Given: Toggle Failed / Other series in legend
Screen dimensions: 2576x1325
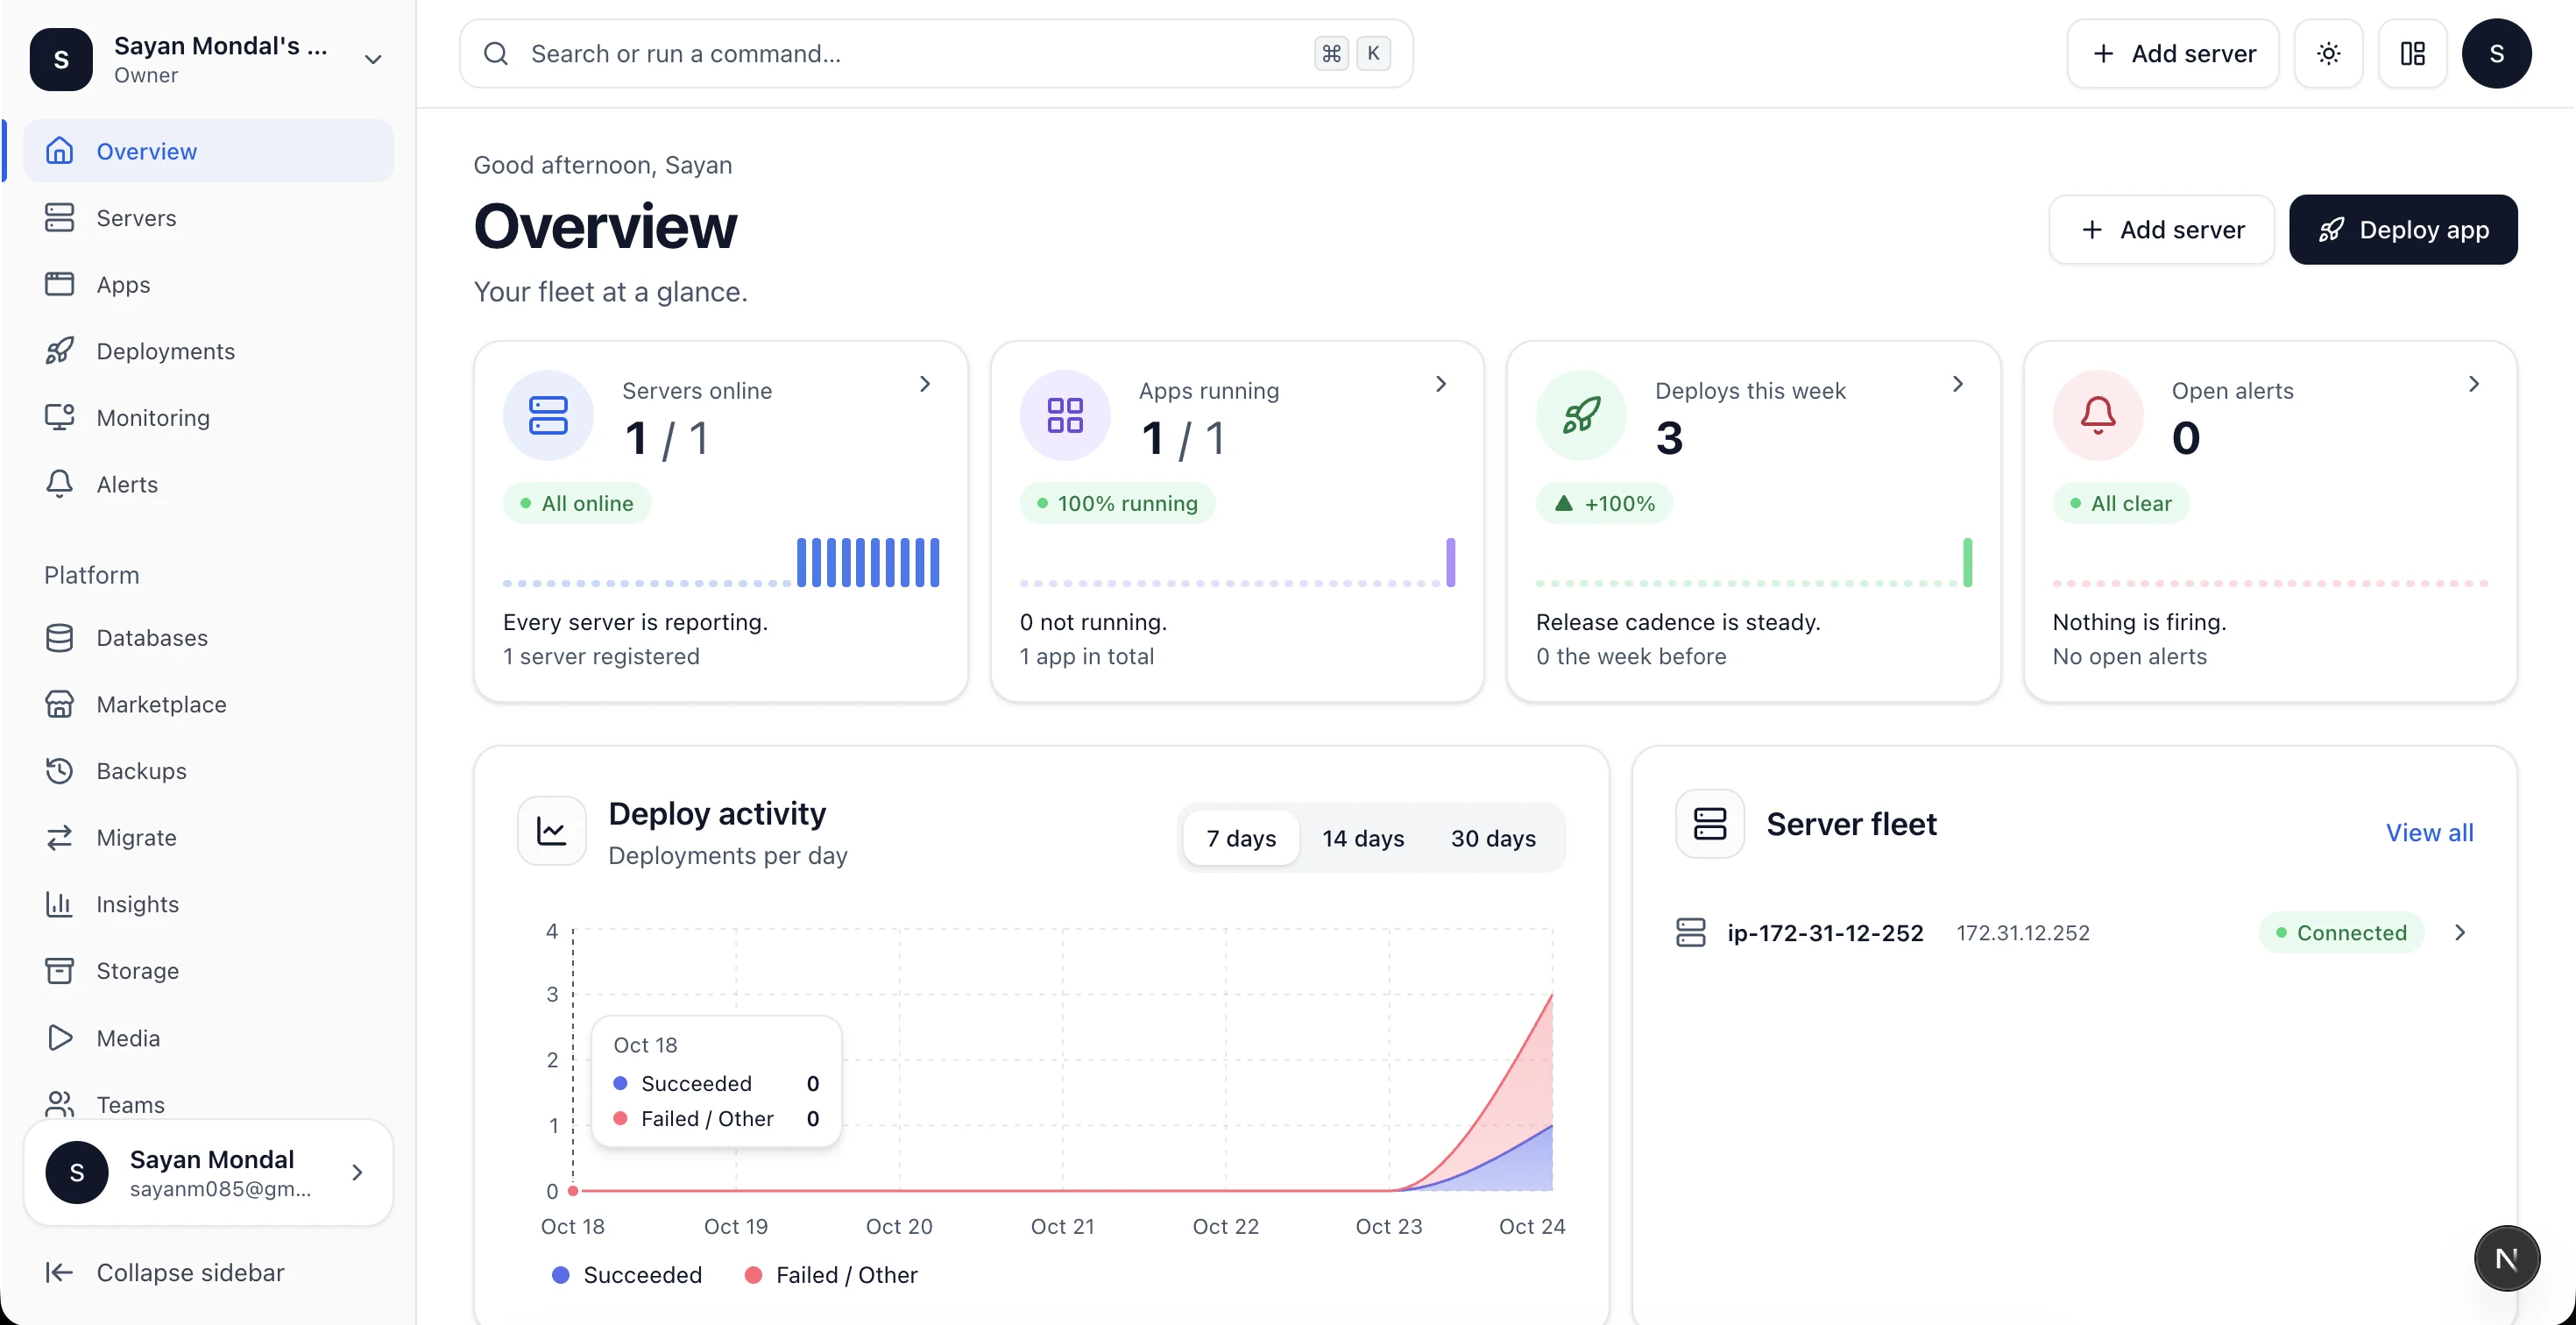Looking at the screenshot, I should click(831, 1275).
